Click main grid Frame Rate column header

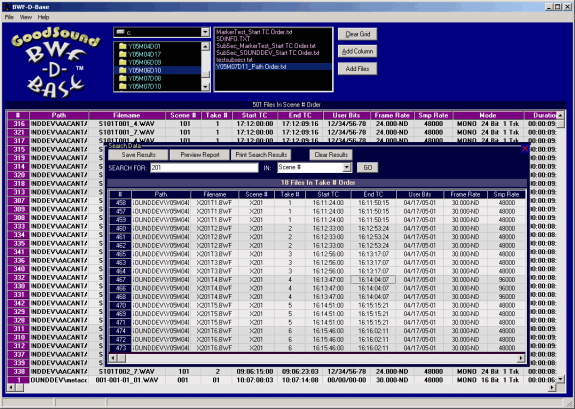pyautogui.click(x=392, y=115)
